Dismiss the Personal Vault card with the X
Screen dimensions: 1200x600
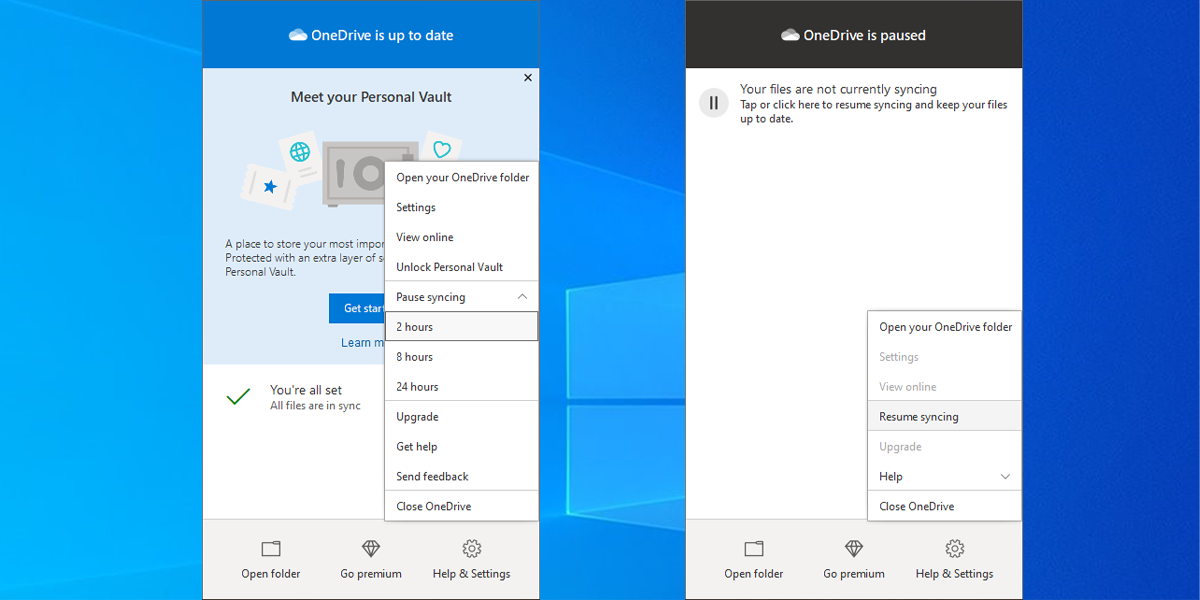click(x=528, y=78)
